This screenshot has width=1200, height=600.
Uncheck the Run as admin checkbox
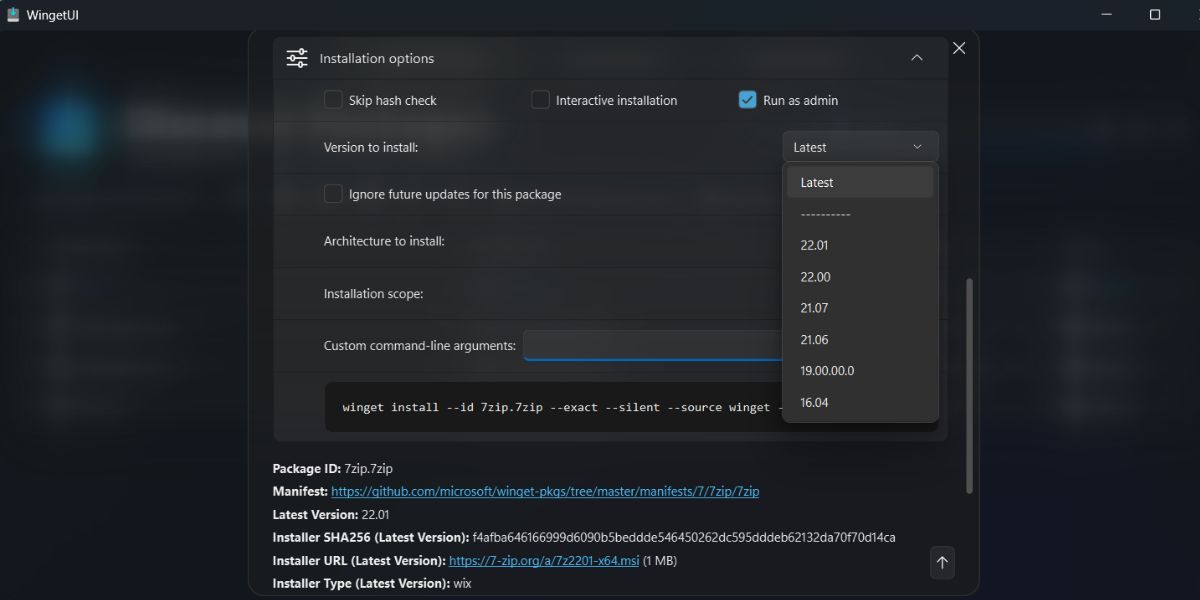tap(747, 100)
